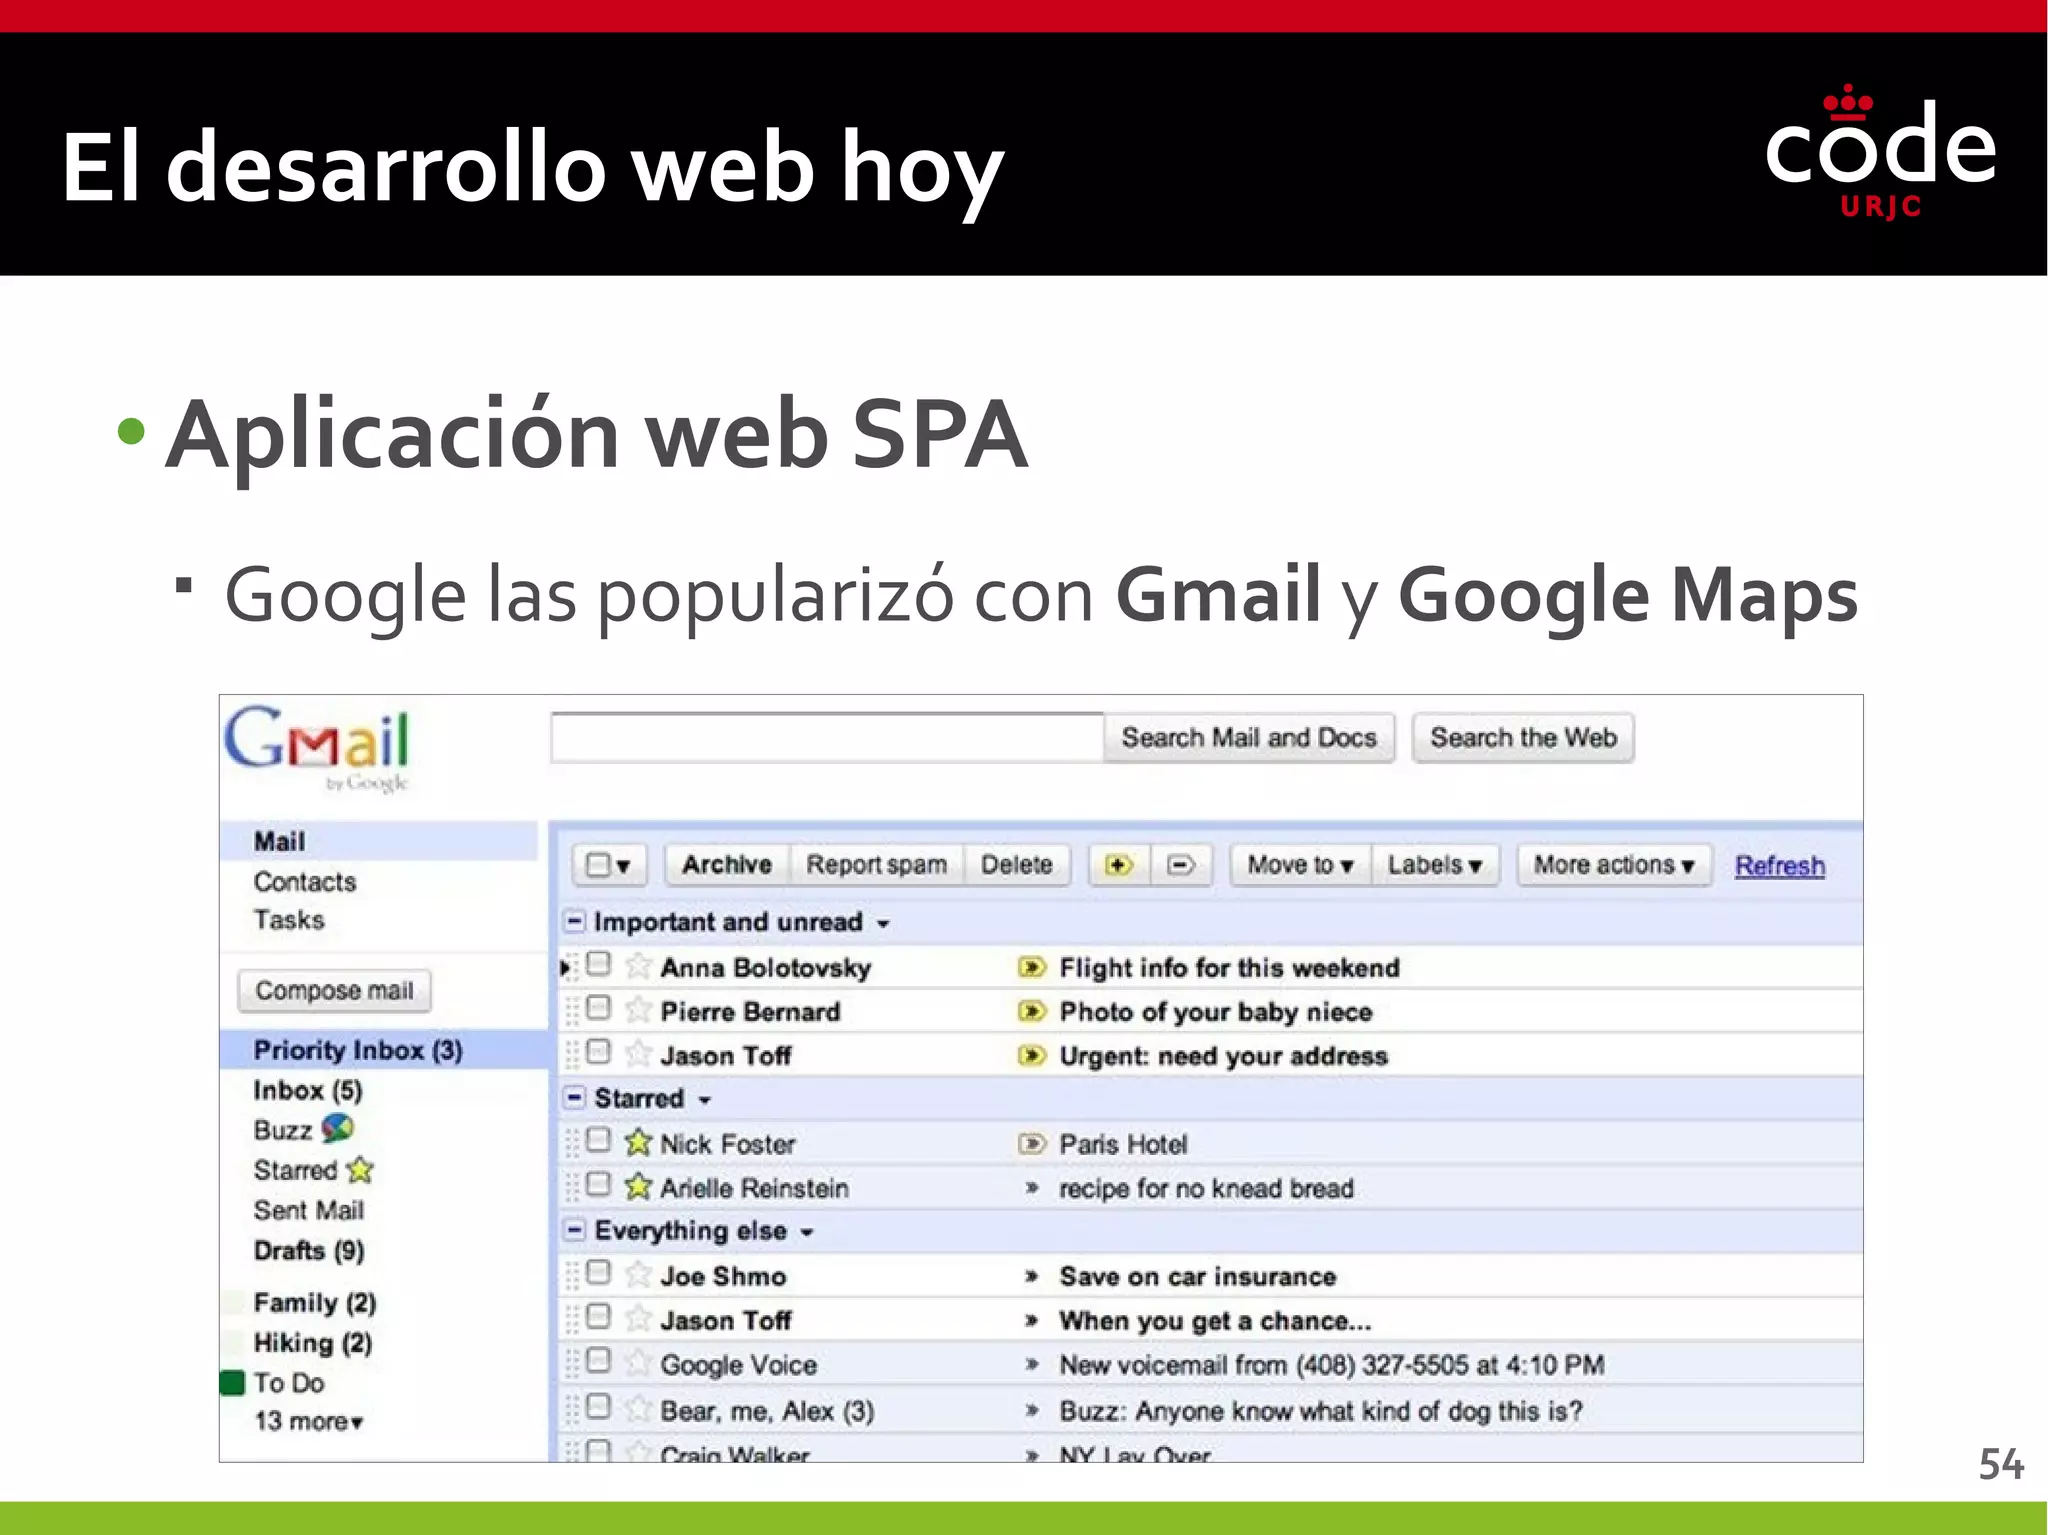Click the Archive button
This screenshot has height=1535, width=2048.
[727, 865]
